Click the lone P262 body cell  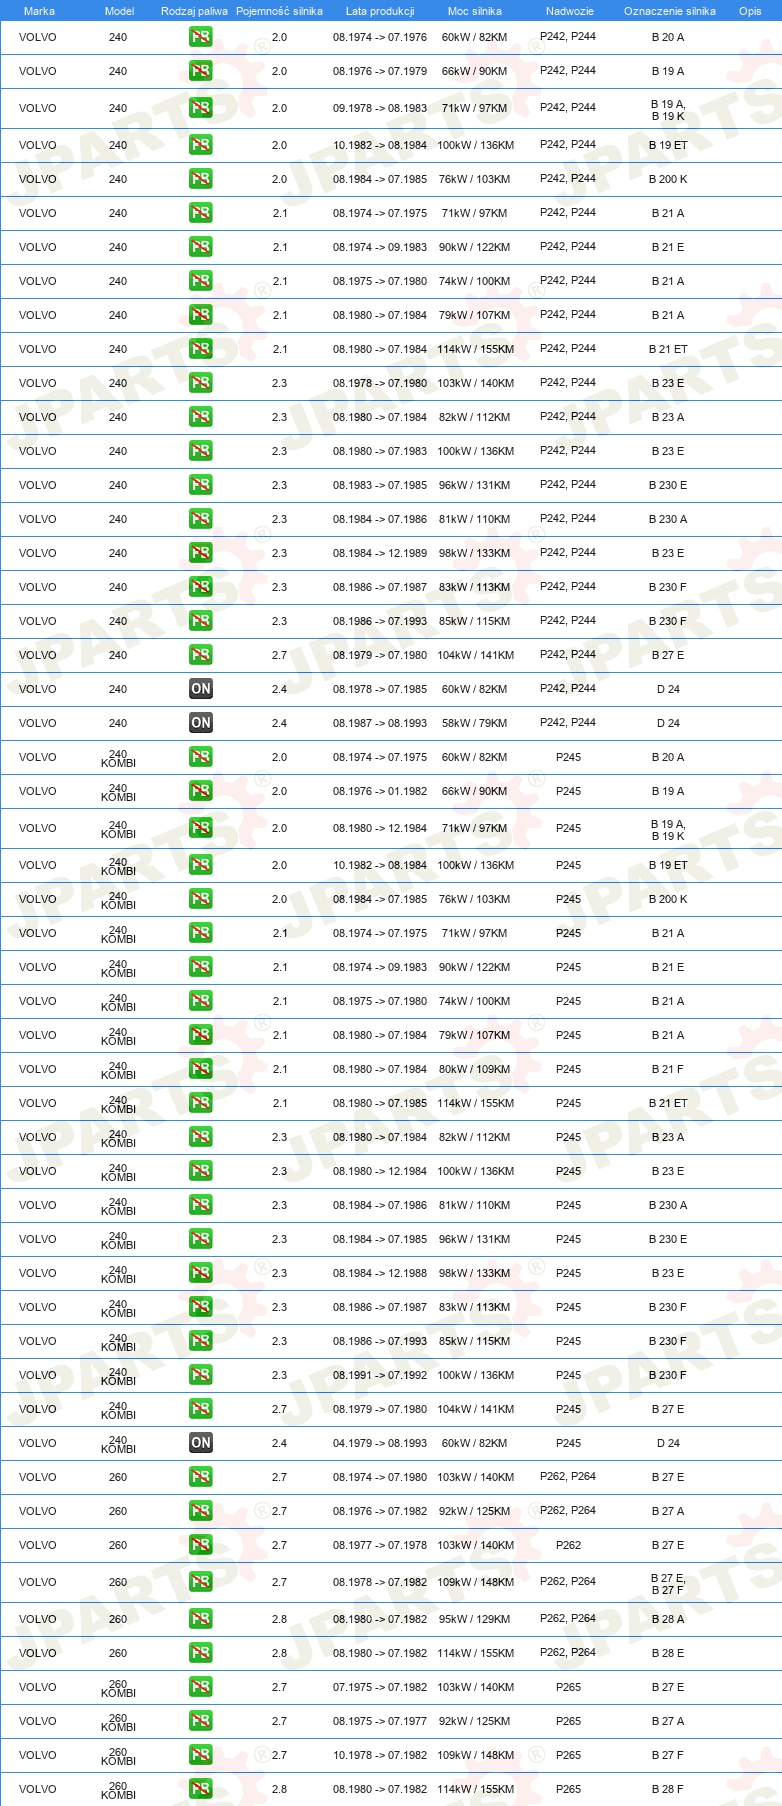(x=568, y=1545)
